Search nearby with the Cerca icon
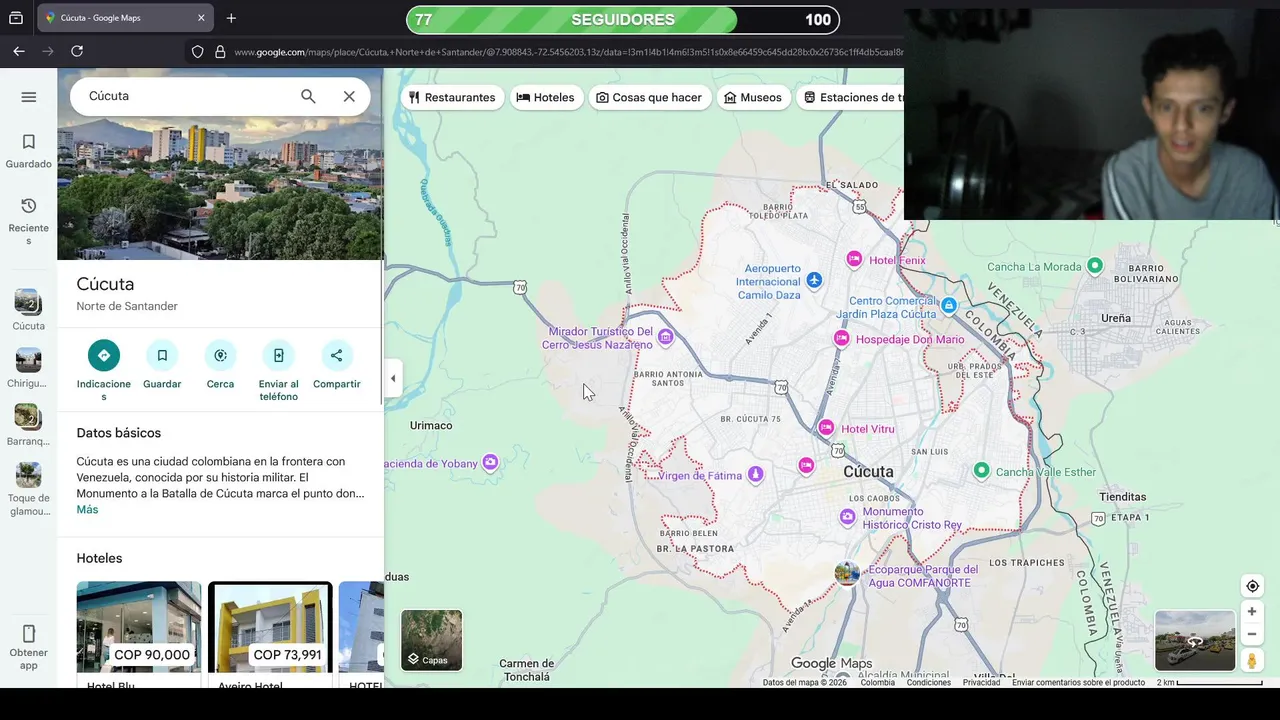The width and height of the screenshot is (1280, 720). point(220,355)
